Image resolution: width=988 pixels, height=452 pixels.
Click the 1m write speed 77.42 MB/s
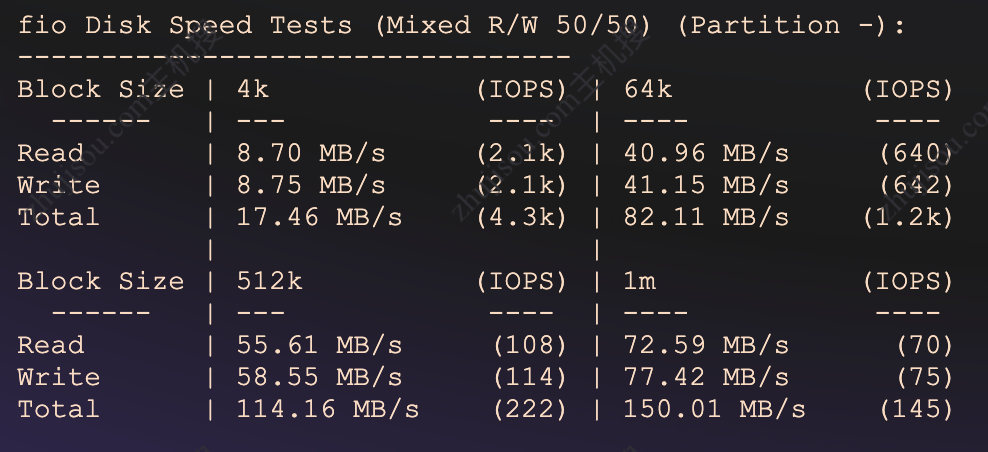706,377
